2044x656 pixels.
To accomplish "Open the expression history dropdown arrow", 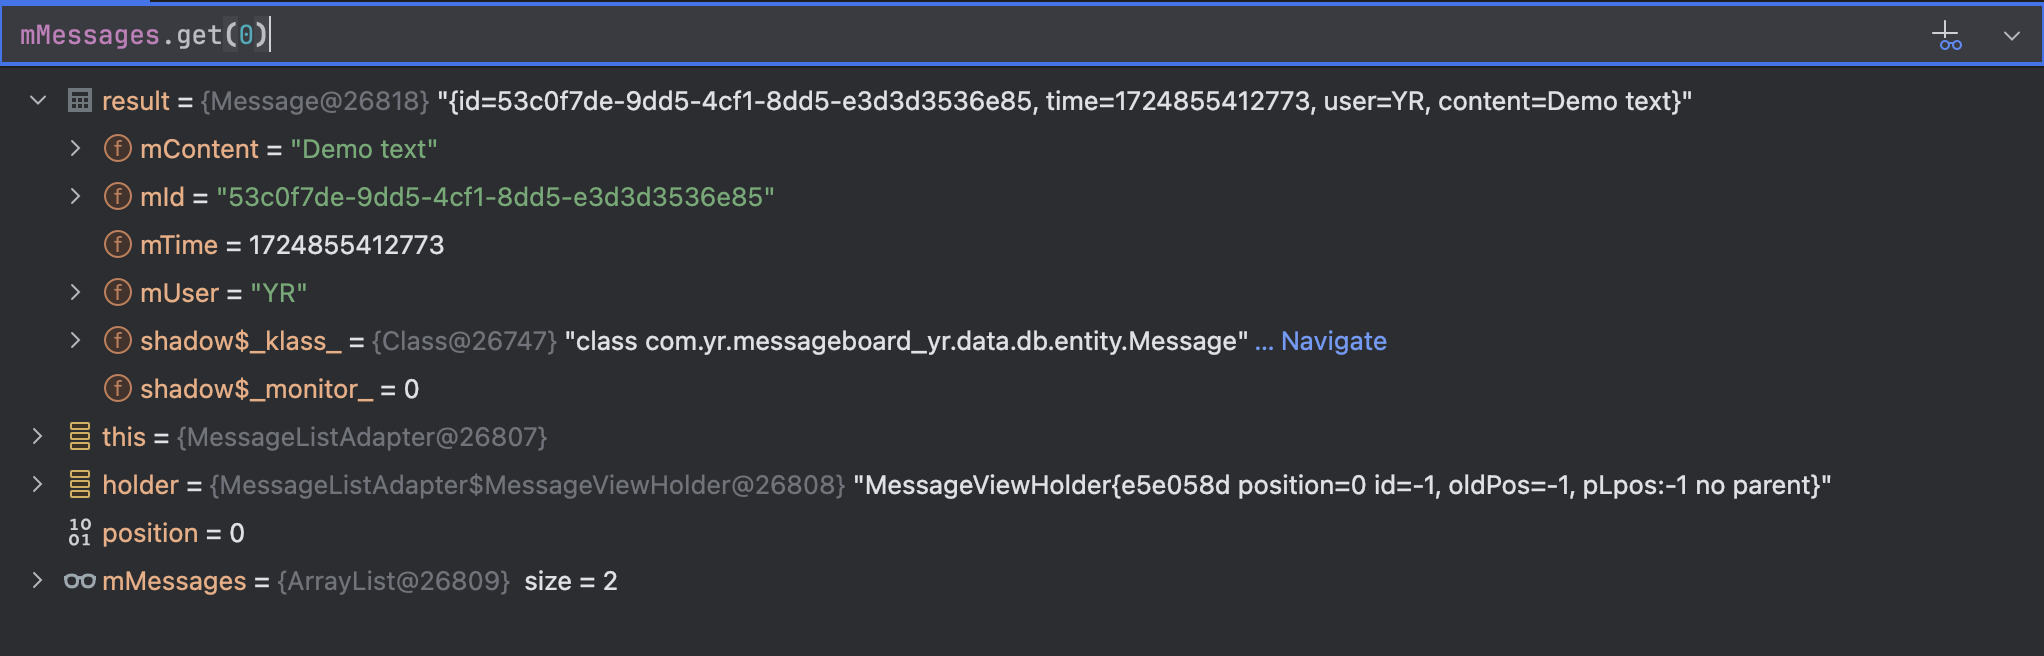I will (x=2012, y=36).
